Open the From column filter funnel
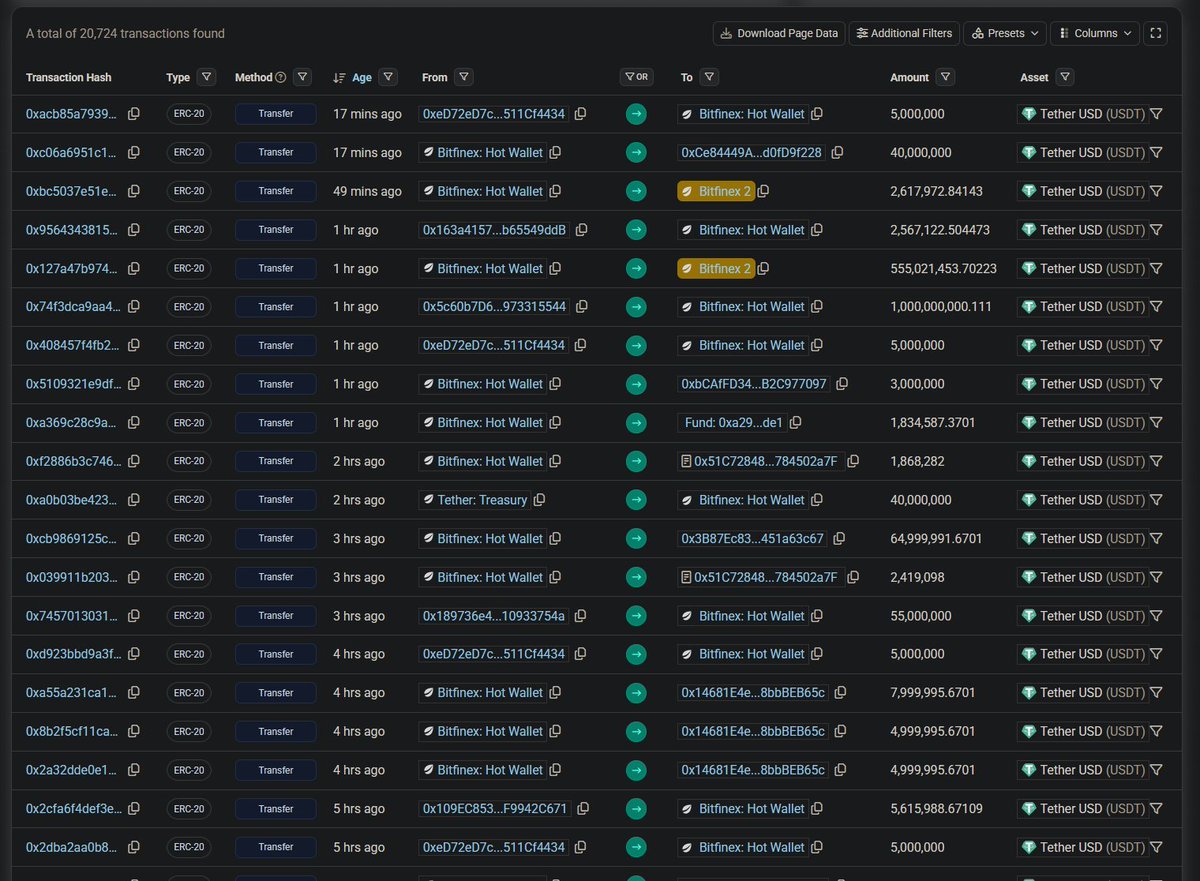 pos(463,77)
